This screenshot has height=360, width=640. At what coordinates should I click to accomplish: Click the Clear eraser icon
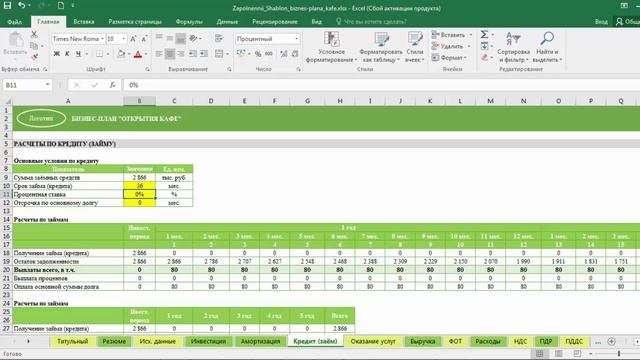point(484,58)
